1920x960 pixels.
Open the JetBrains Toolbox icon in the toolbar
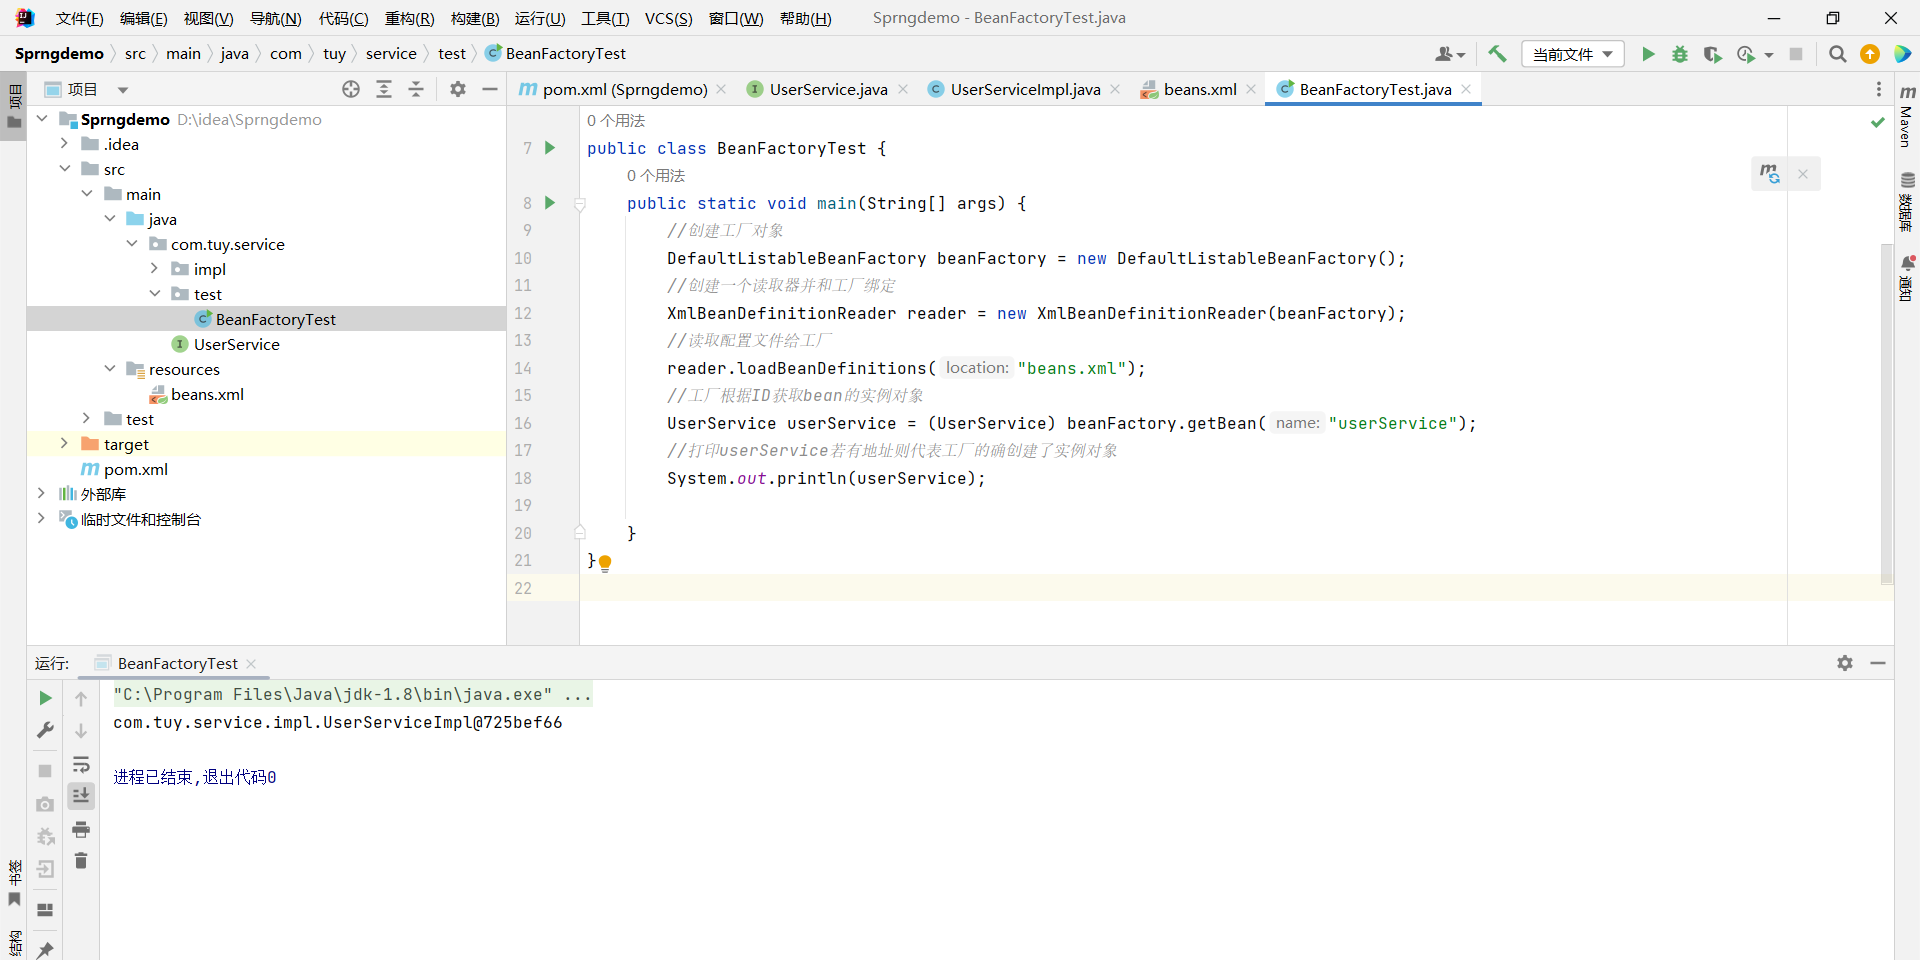[1902, 54]
